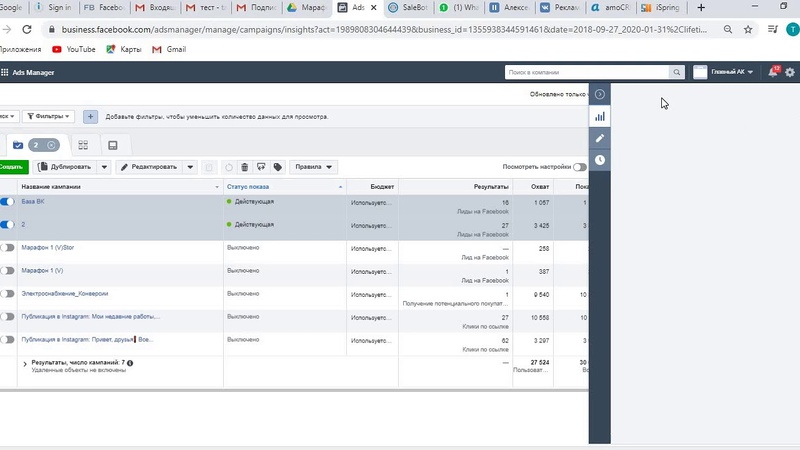Sort by the Охват column header

(539, 187)
